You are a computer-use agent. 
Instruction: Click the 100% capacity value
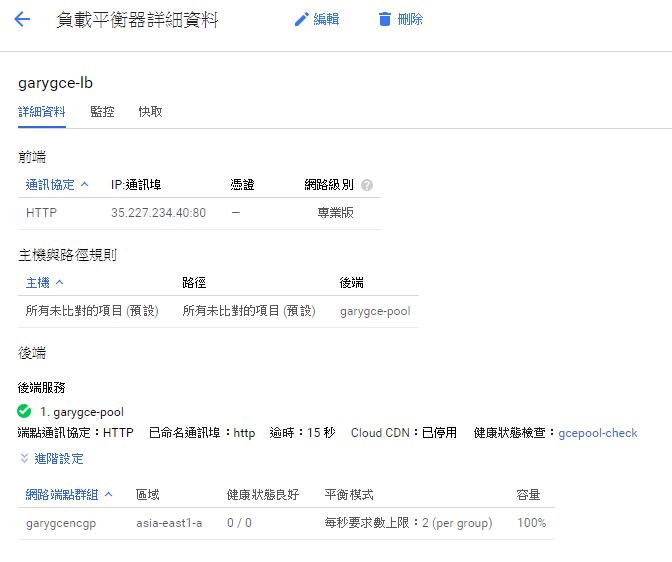(x=531, y=523)
